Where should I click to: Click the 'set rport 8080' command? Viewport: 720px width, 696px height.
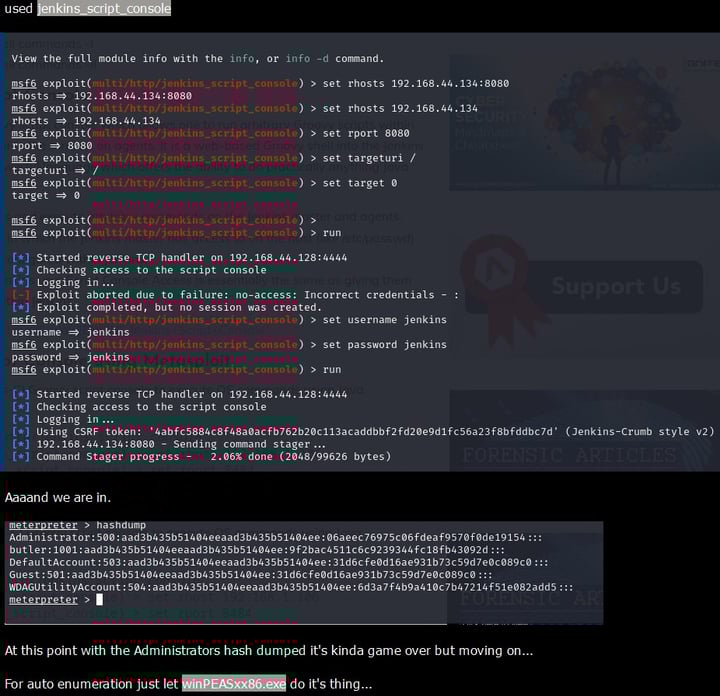click(x=366, y=133)
